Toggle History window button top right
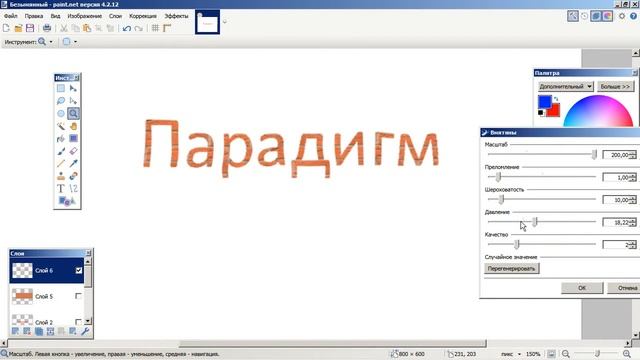 pyautogui.click(x=584, y=16)
